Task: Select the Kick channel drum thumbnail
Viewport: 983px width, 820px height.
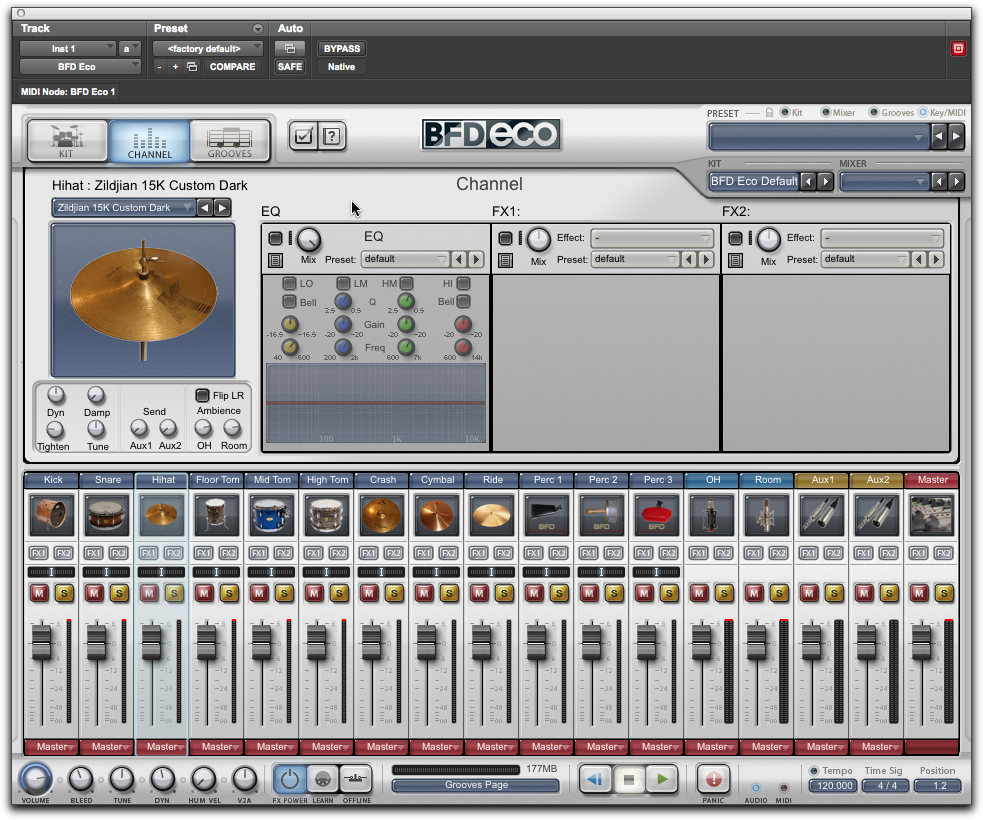Action: [x=50, y=514]
